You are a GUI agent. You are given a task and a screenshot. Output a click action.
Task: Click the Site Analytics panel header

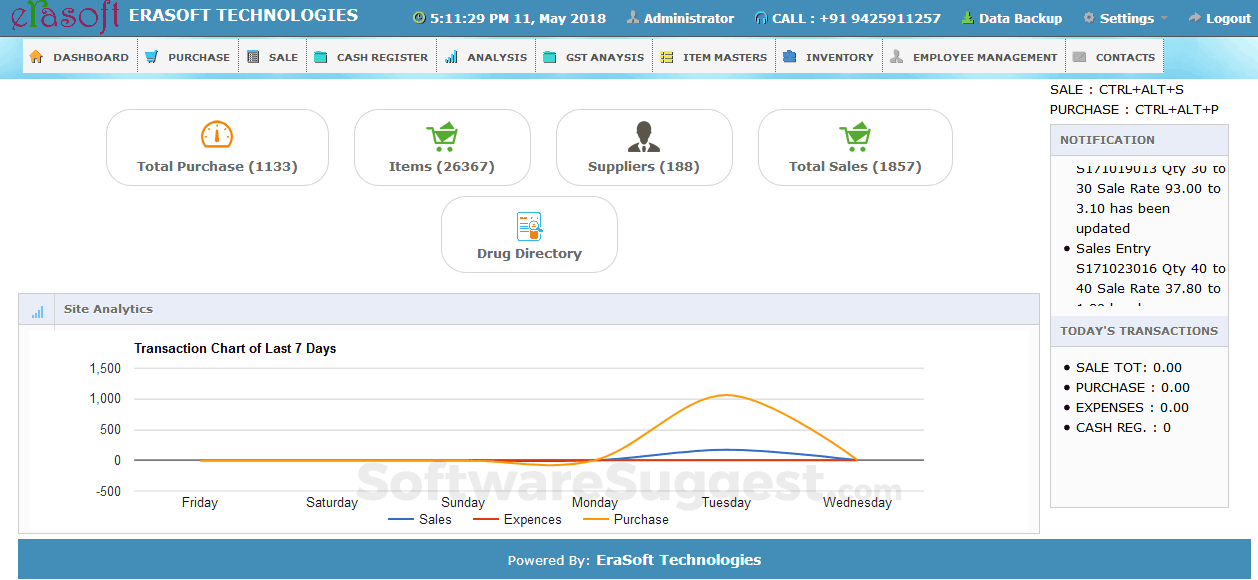tap(529, 309)
